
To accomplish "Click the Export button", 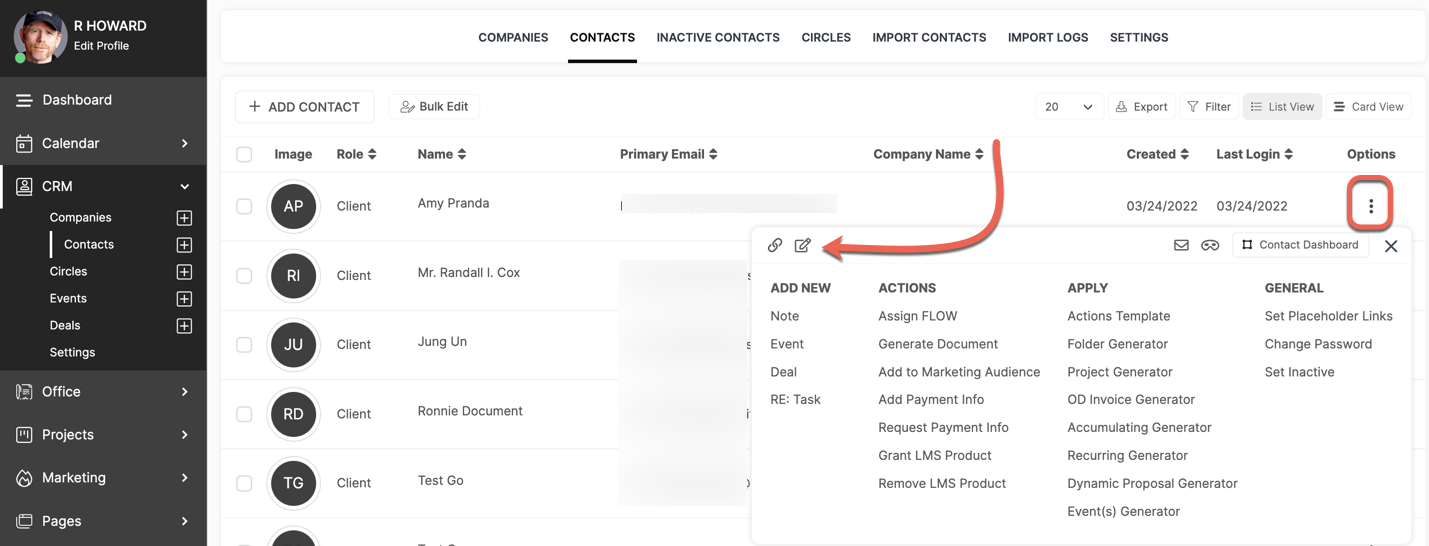I will (1141, 107).
